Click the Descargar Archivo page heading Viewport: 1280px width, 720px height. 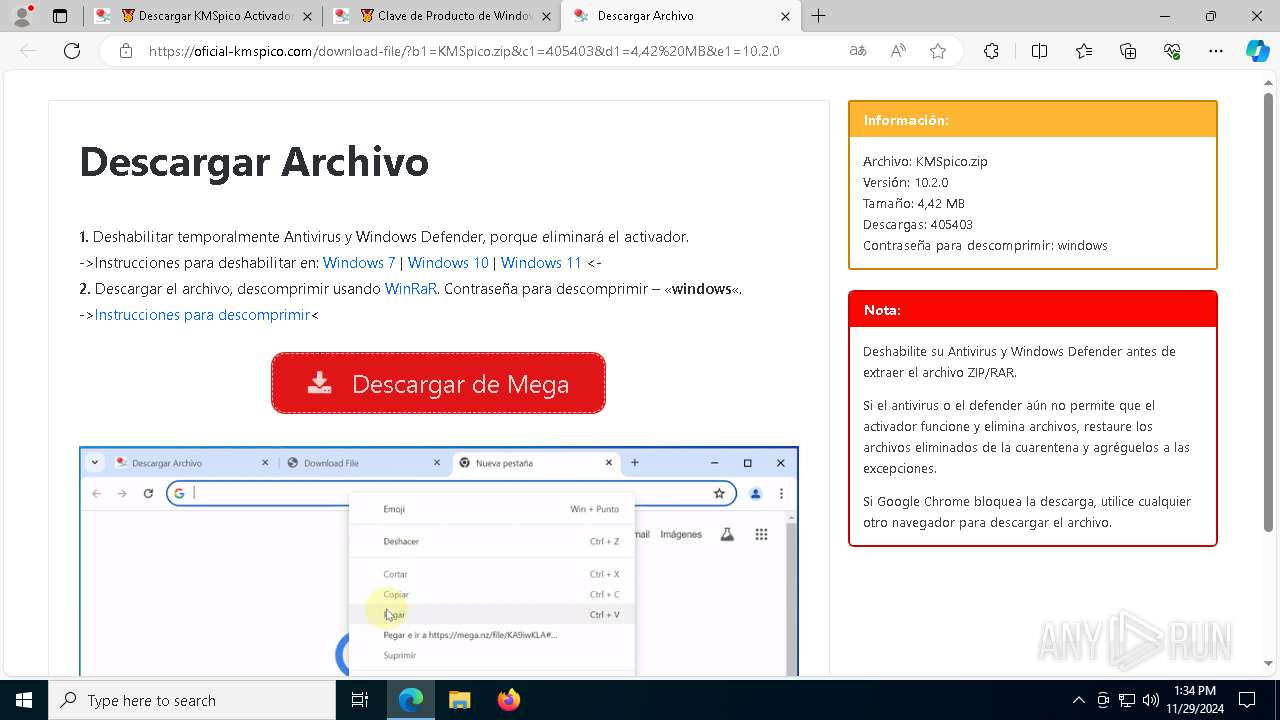254,162
